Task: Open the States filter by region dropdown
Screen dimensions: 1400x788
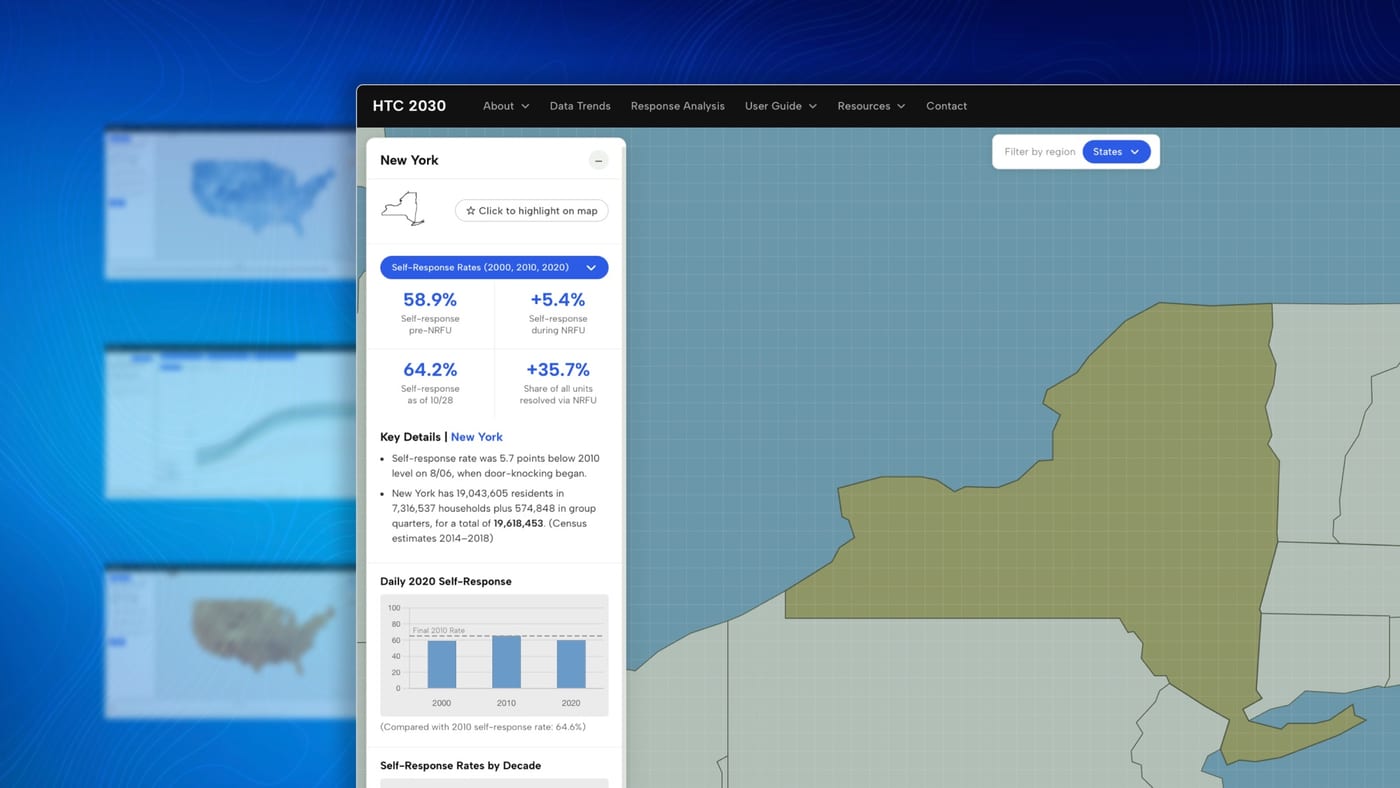Action: (x=1116, y=152)
